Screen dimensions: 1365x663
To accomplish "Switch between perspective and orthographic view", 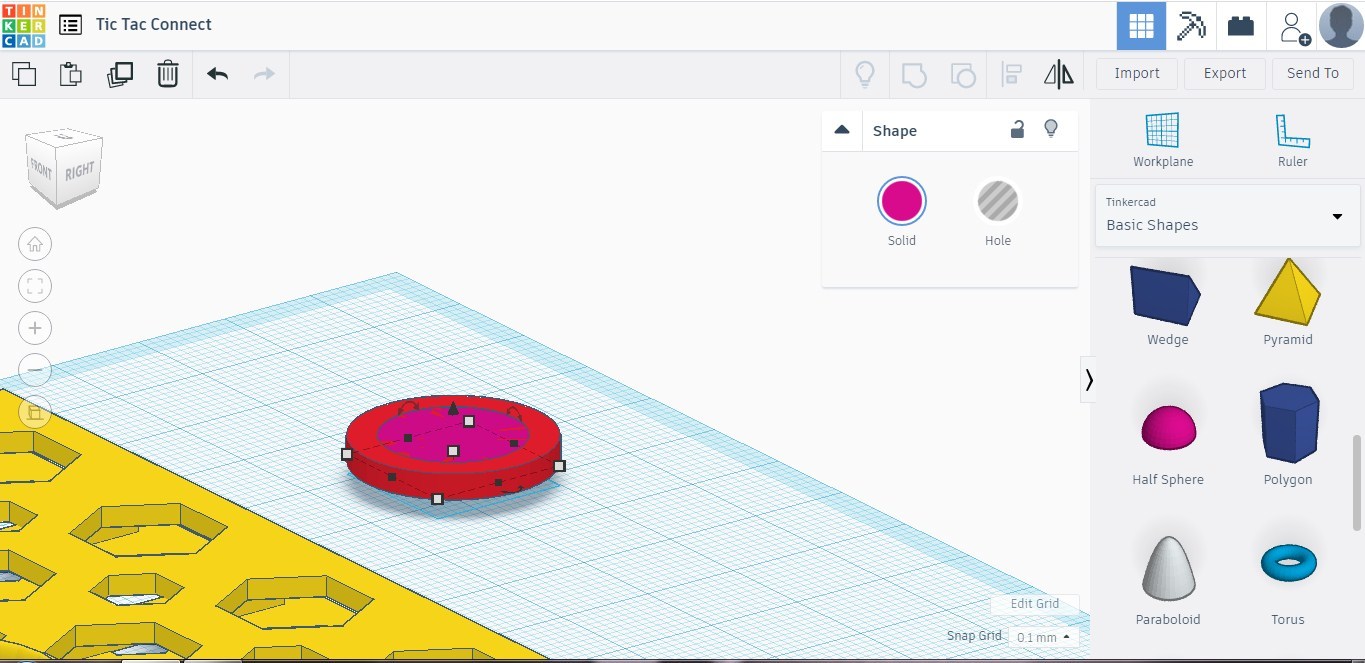I will [x=35, y=411].
